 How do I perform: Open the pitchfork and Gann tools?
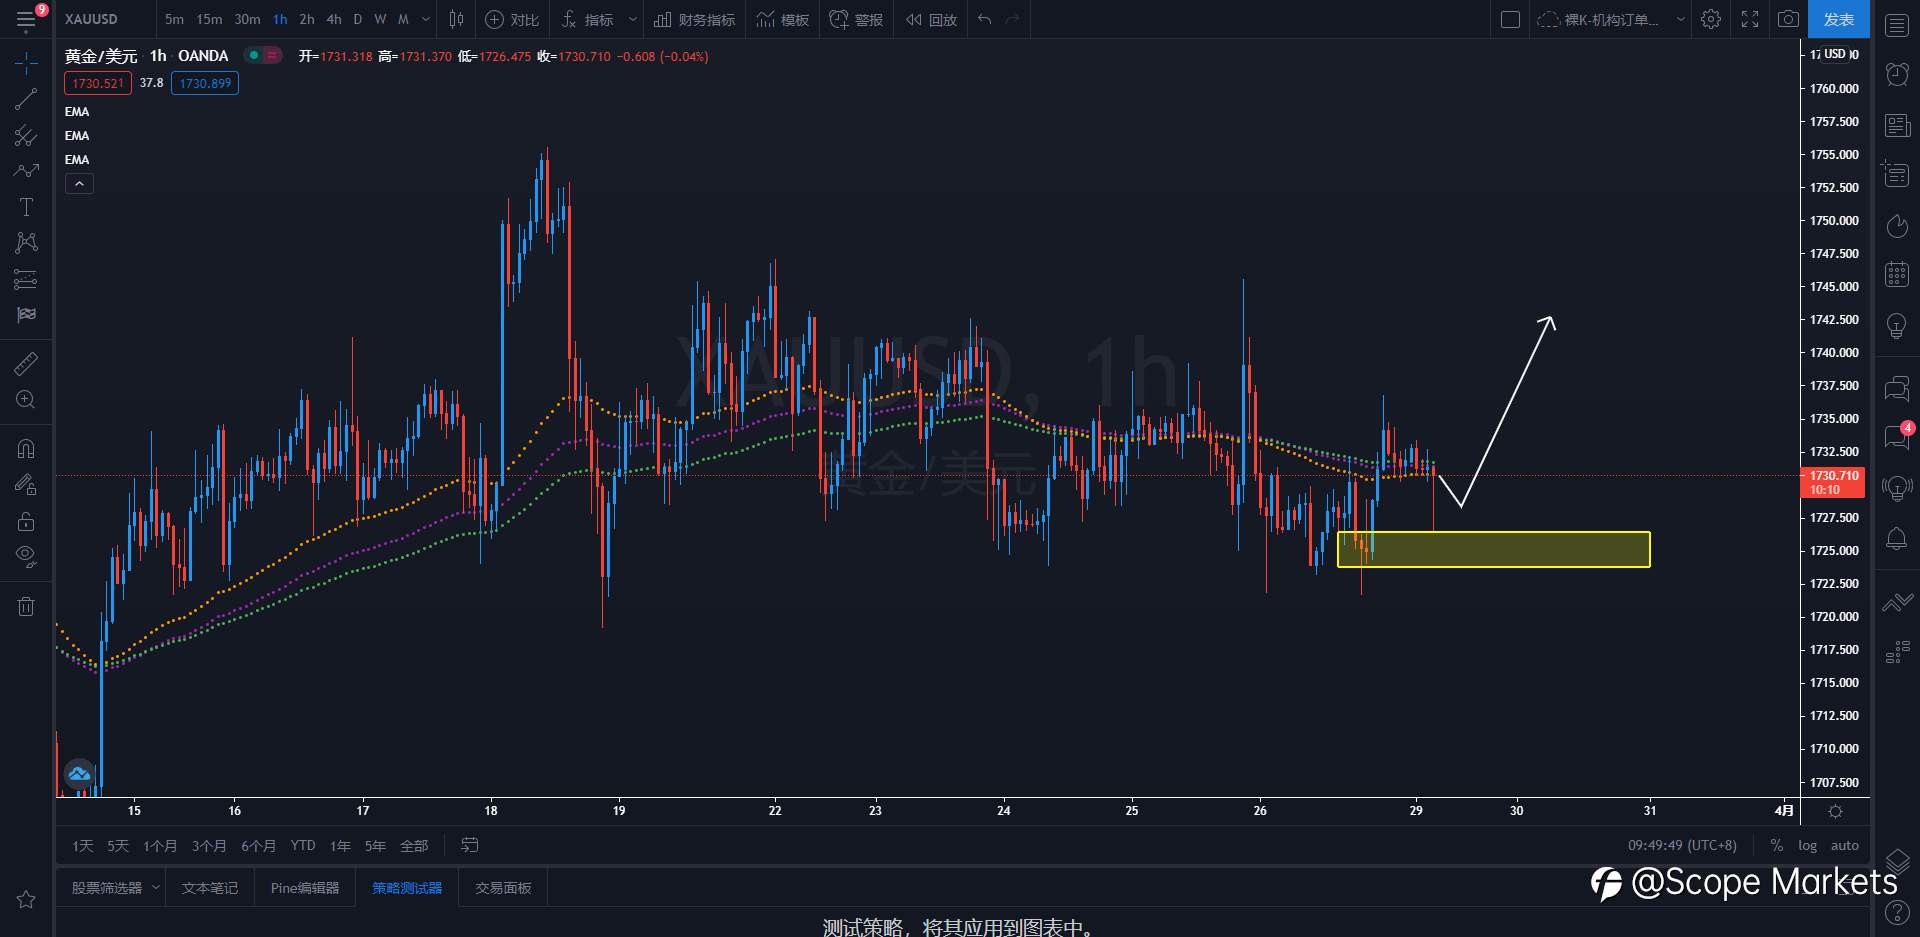pos(26,135)
